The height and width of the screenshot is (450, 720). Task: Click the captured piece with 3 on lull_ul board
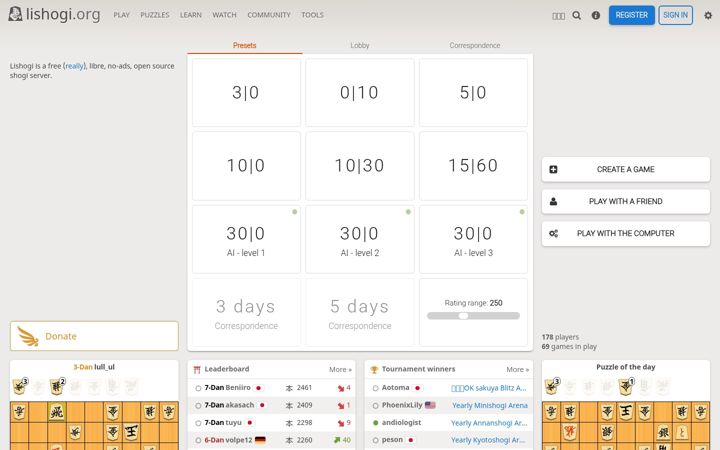point(20,387)
